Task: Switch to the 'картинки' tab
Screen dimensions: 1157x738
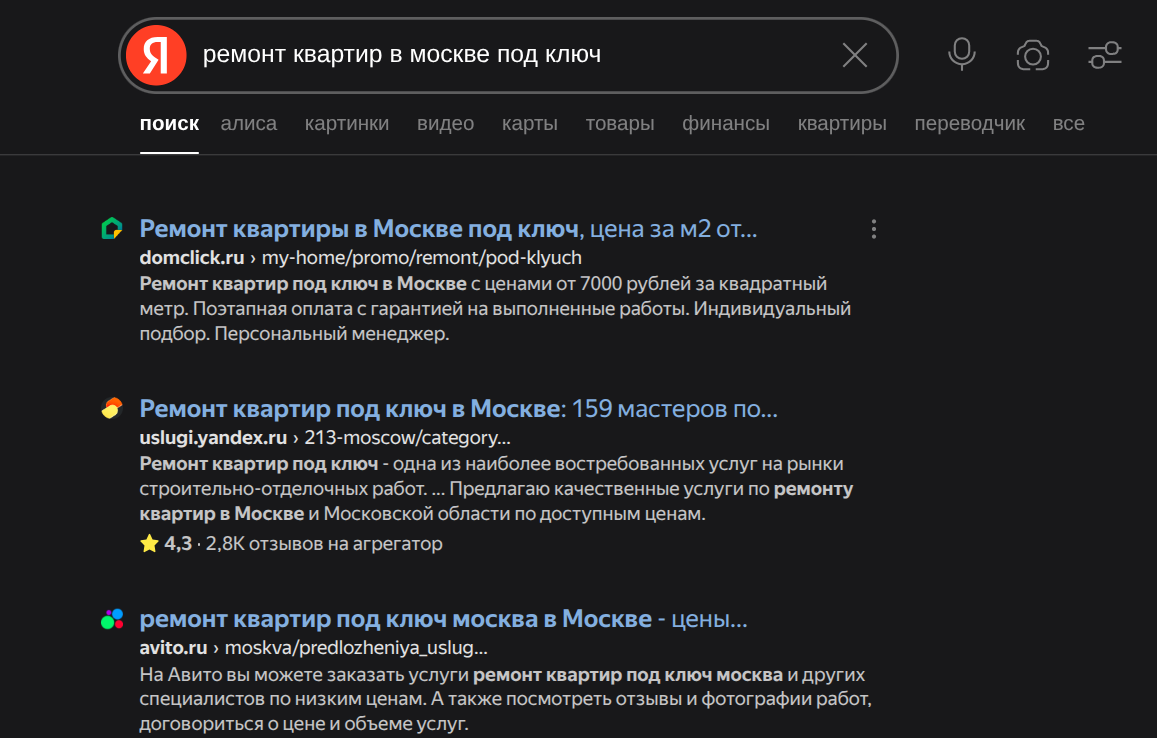Action: [x=346, y=123]
